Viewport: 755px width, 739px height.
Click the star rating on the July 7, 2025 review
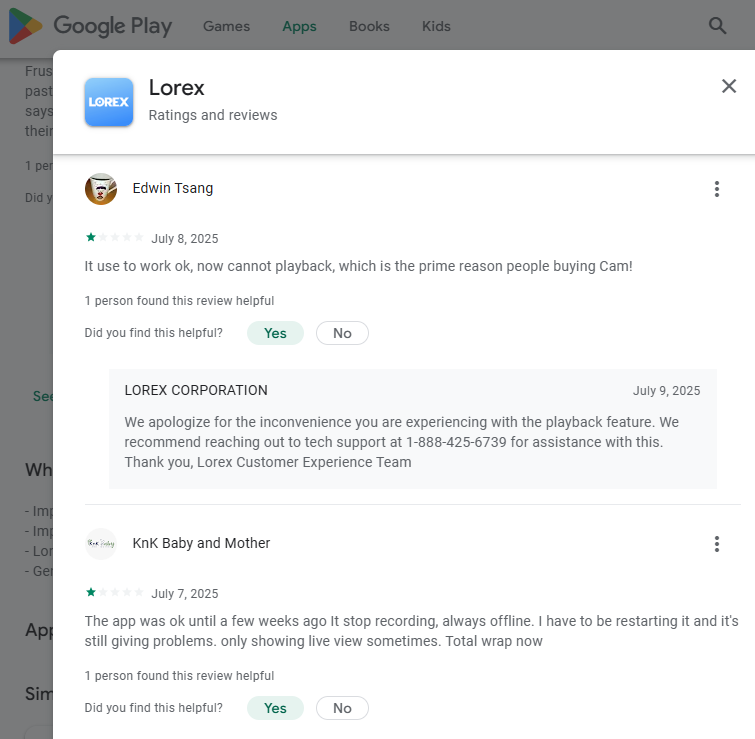pos(114,592)
